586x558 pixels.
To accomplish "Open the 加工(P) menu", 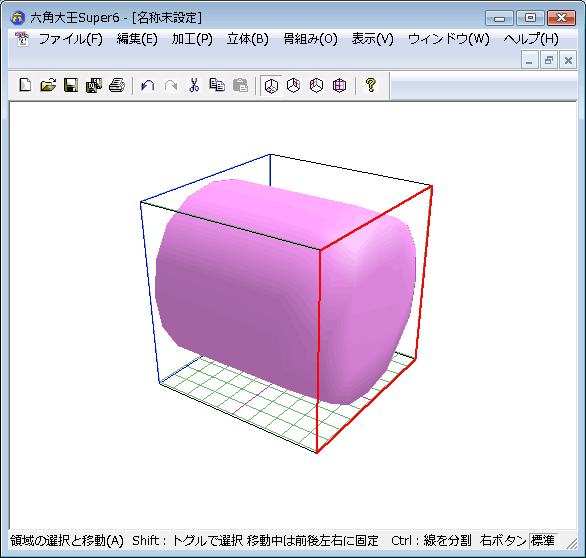I will tap(192, 39).
